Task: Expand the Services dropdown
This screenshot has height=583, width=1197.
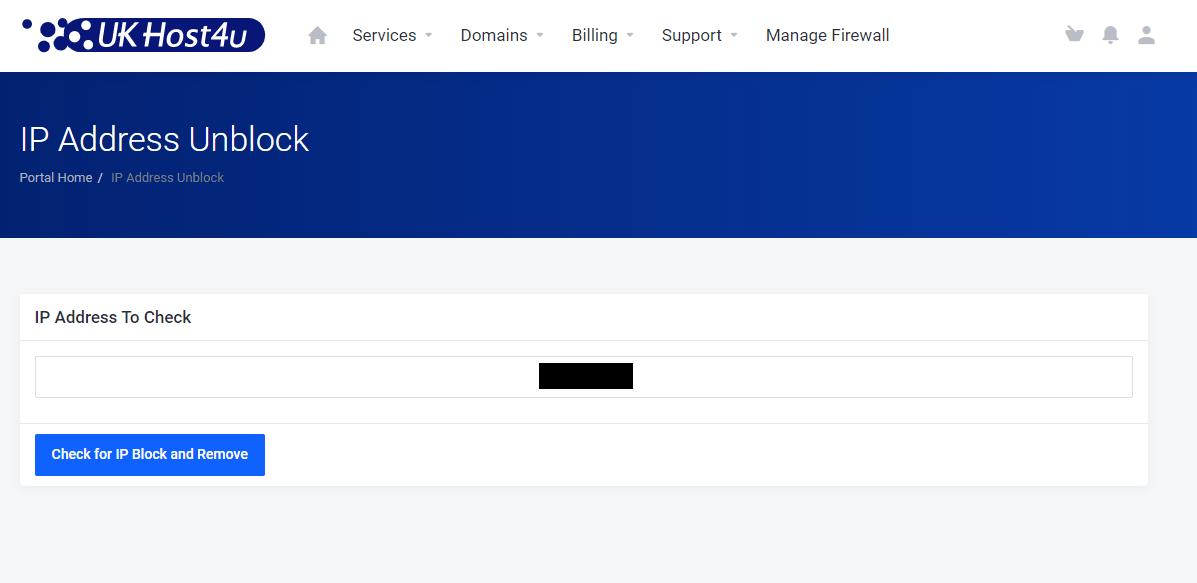Action: pos(385,35)
